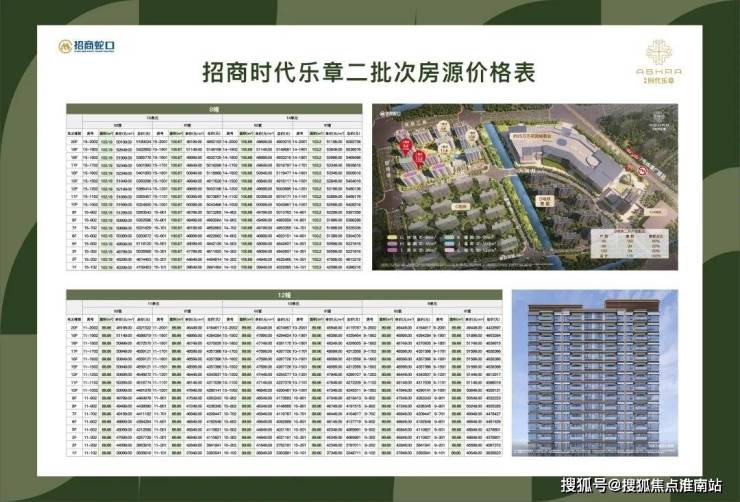This screenshot has width=740, height=502.
Task: Click the 搜狐号@搜狐焦点淮南站 watermark
Action: point(642,486)
